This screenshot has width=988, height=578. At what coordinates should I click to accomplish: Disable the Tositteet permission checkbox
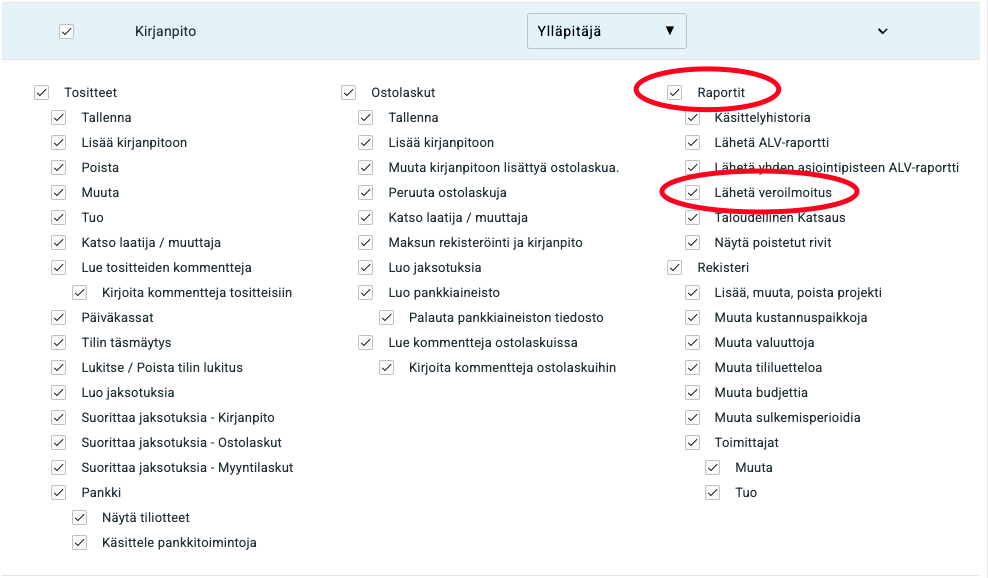pos(42,92)
